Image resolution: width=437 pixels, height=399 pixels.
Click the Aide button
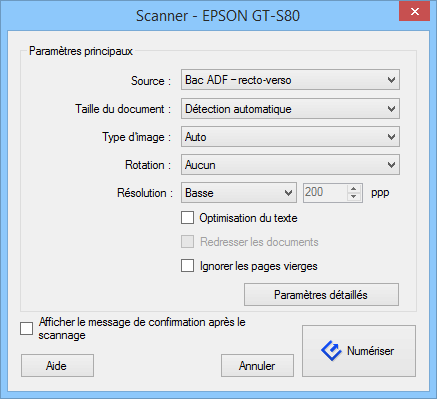point(57,366)
